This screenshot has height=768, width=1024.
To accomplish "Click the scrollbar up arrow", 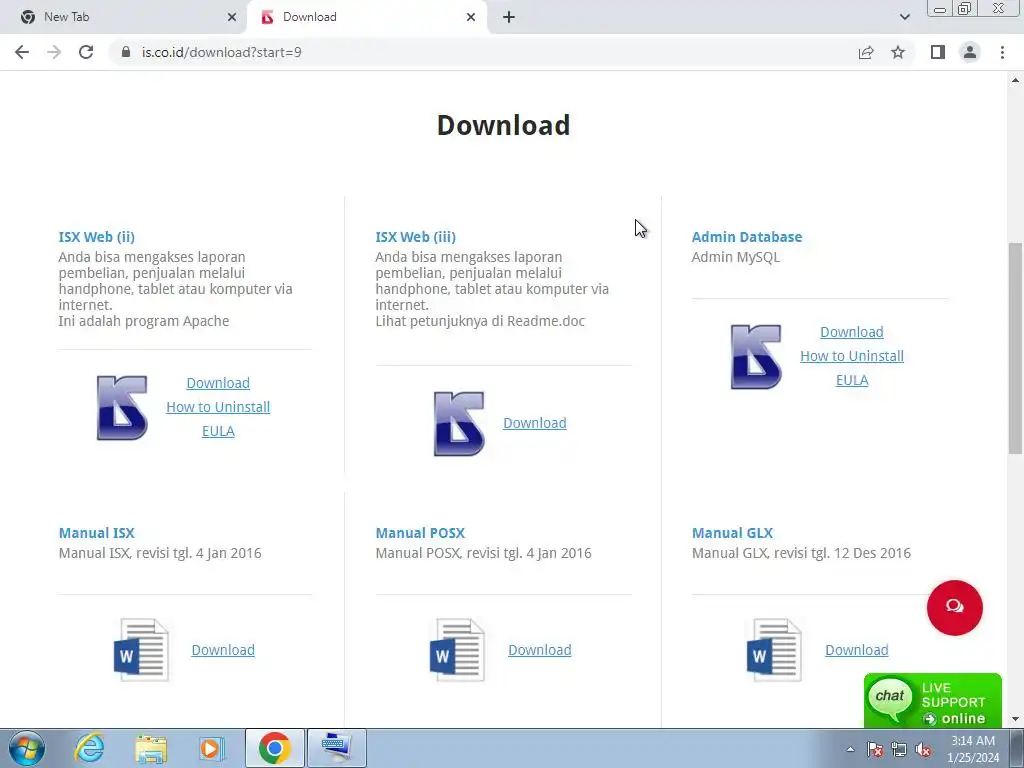I will pos(1015,80).
